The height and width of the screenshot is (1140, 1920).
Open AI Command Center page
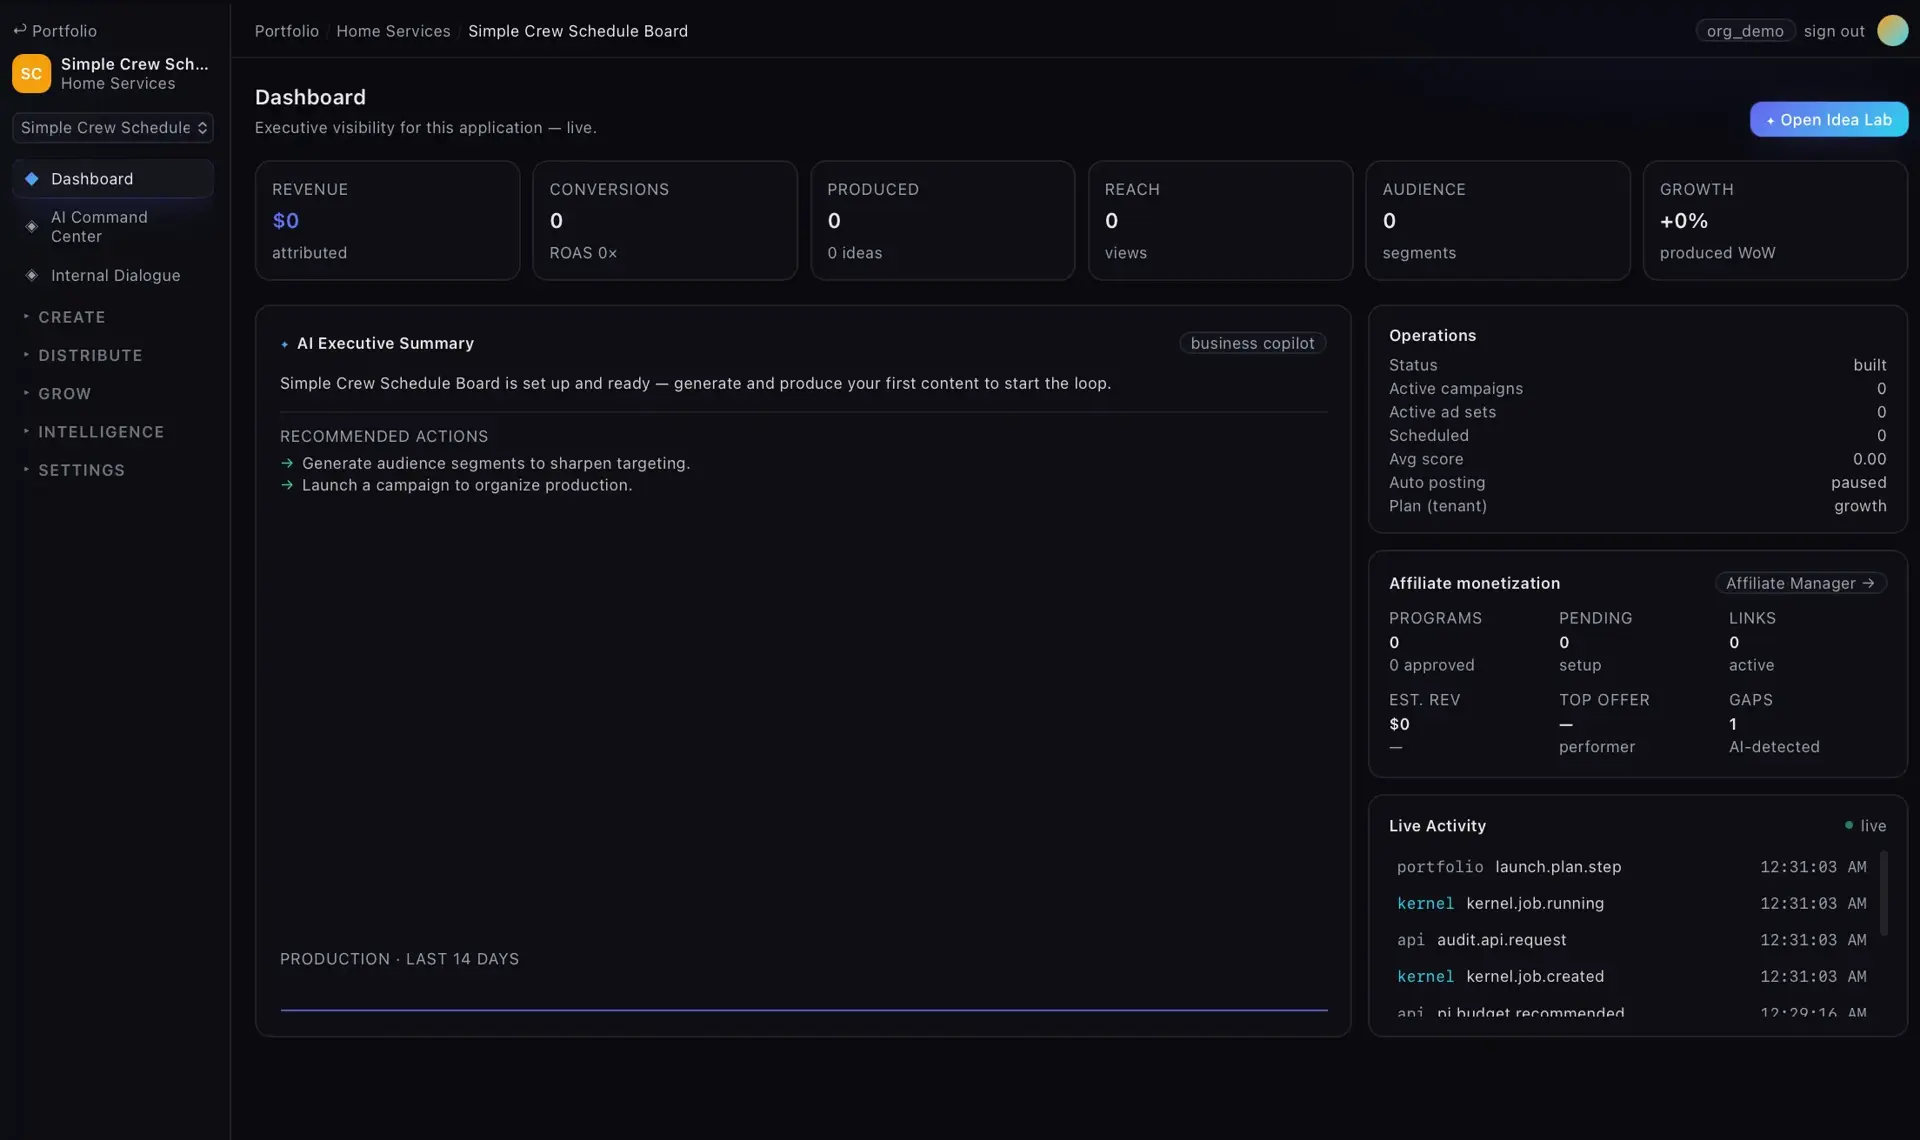[113, 227]
